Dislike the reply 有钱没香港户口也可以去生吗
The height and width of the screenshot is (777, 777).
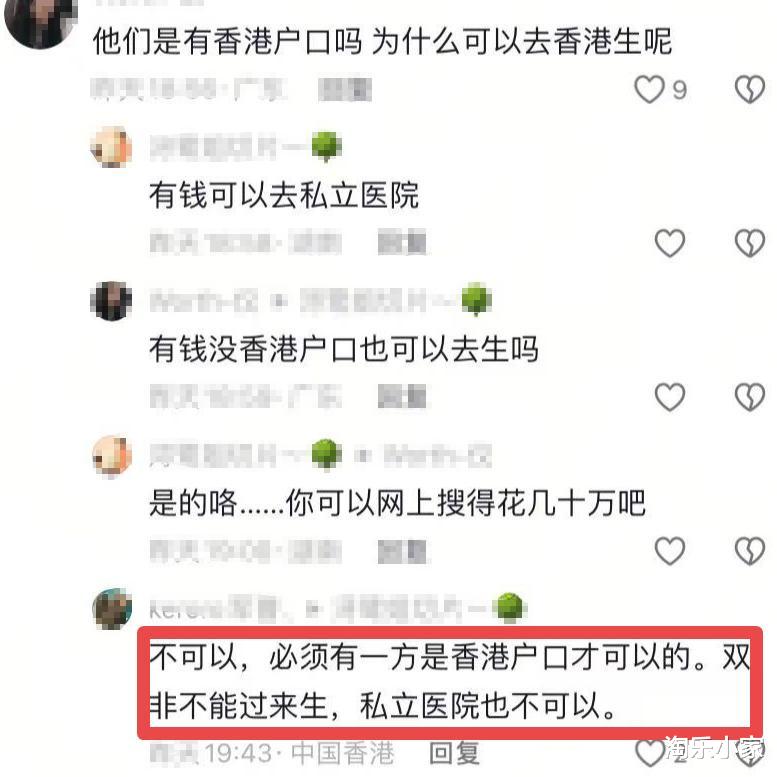click(749, 397)
